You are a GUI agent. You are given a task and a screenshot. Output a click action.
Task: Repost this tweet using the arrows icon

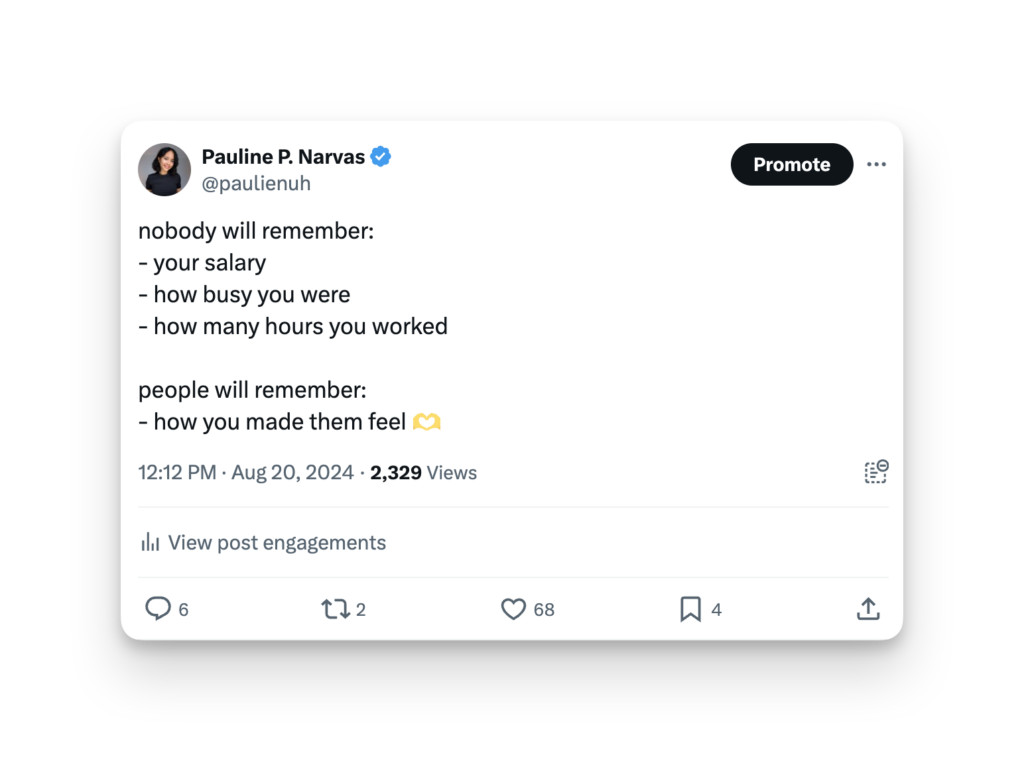click(x=334, y=609)
